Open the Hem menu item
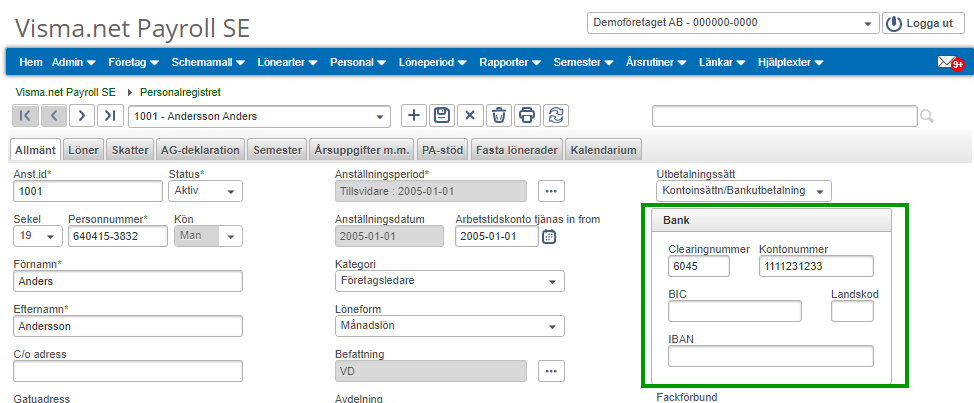 pyautogui.click(x=31, y=62)
